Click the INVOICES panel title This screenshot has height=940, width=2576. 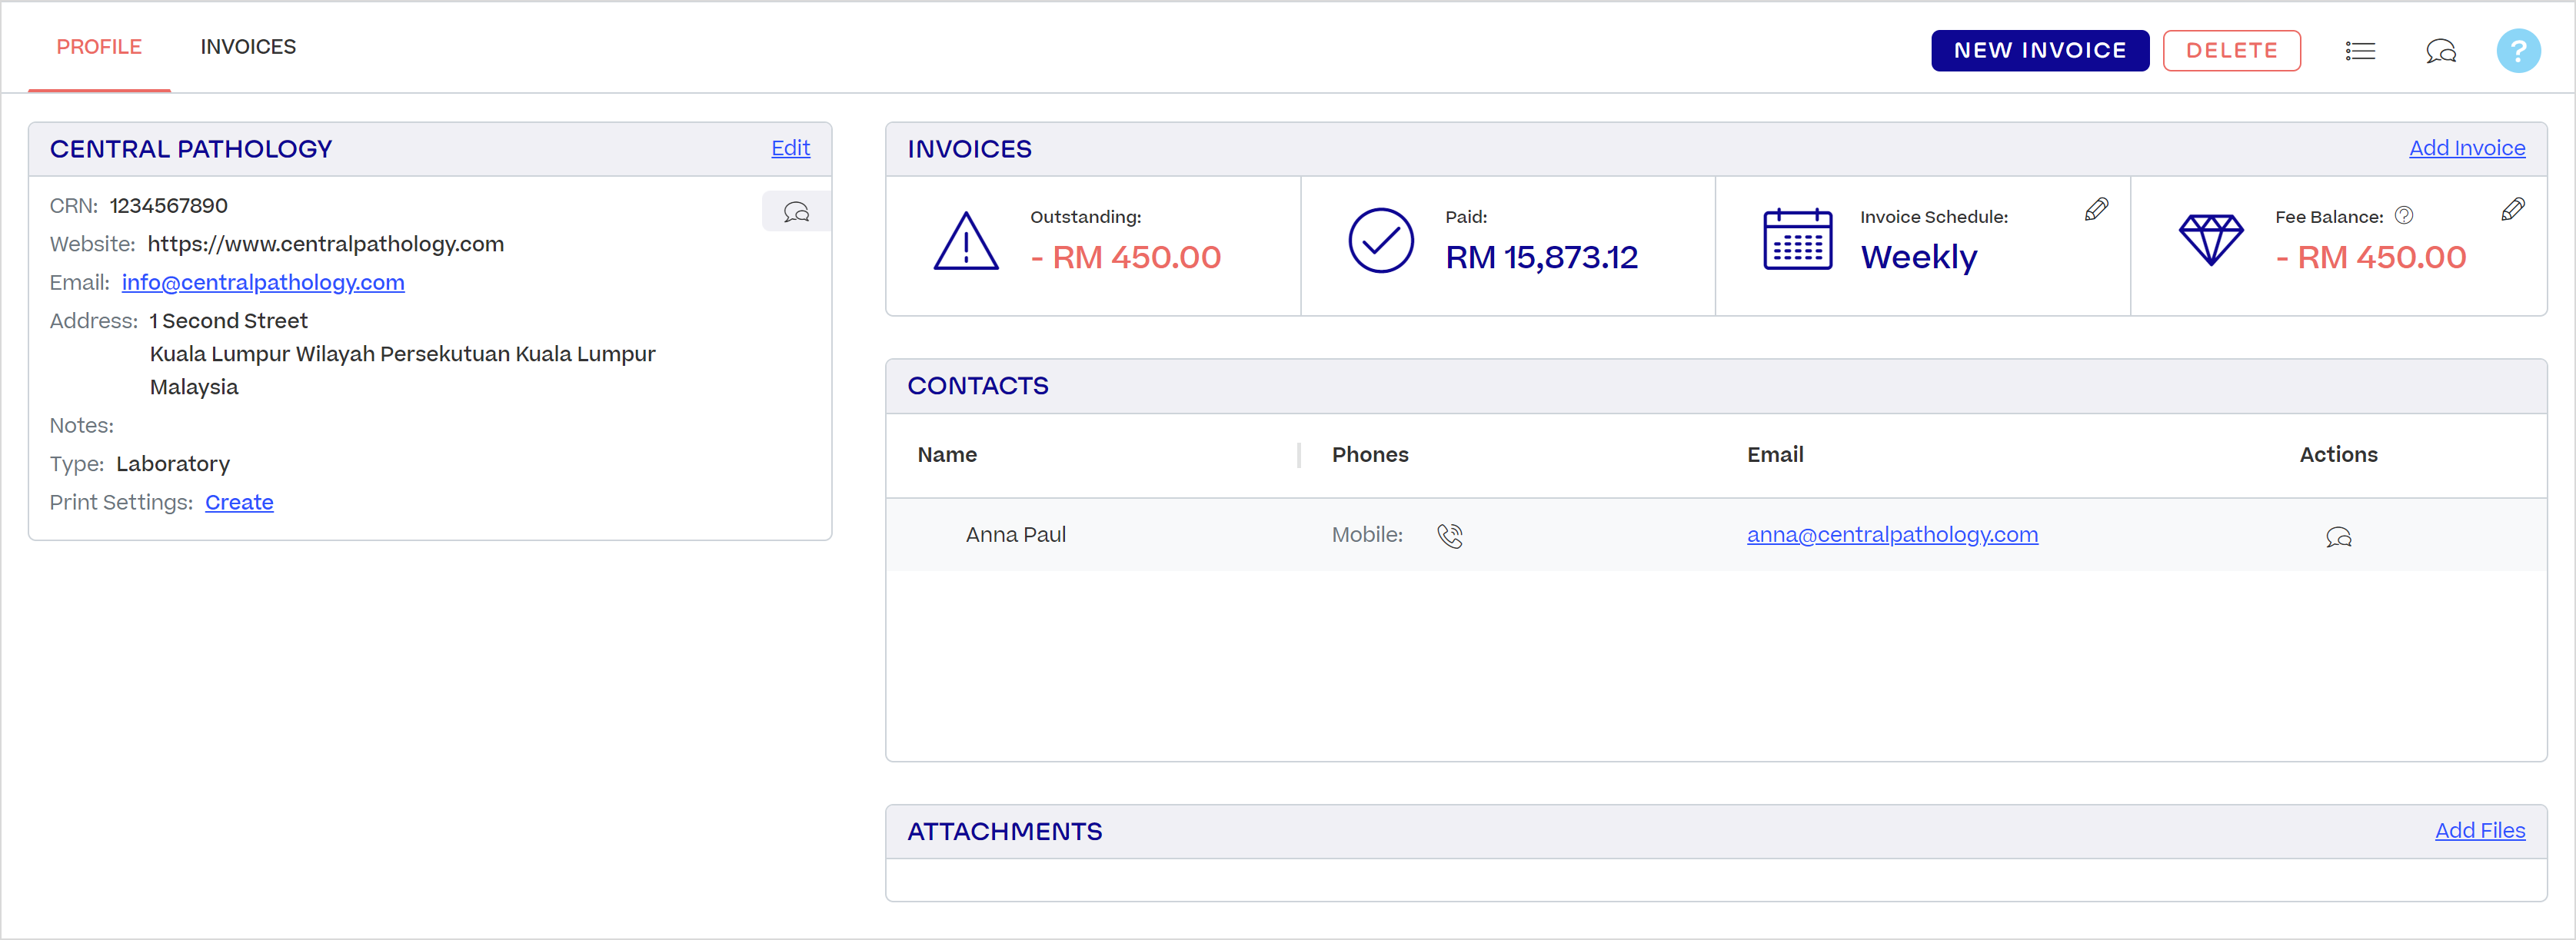pyautogui.click(x=969, y=149)
